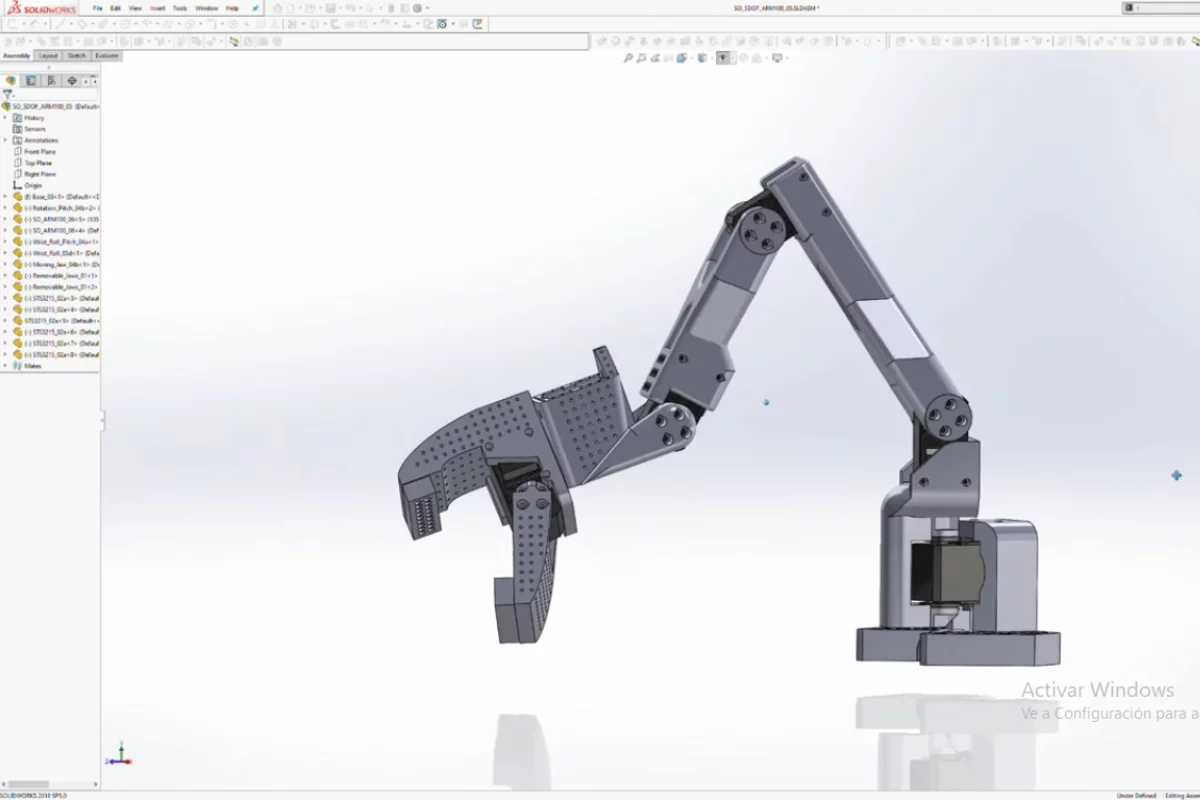1200x800 pixels.
Task: Open the DimXpertManager crosshair tab
Action: 72,81
